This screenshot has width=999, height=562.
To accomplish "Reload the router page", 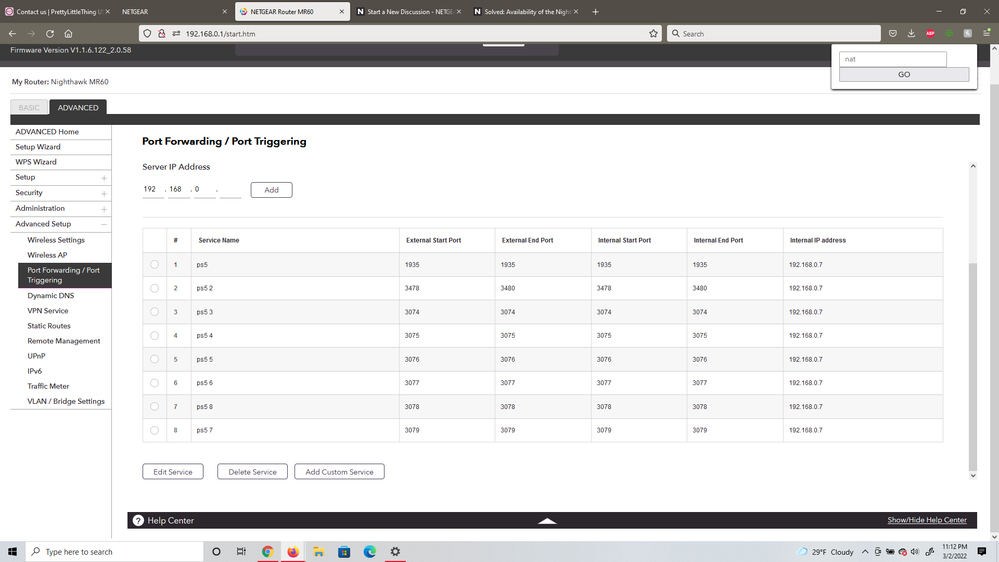I will [50, 33].
